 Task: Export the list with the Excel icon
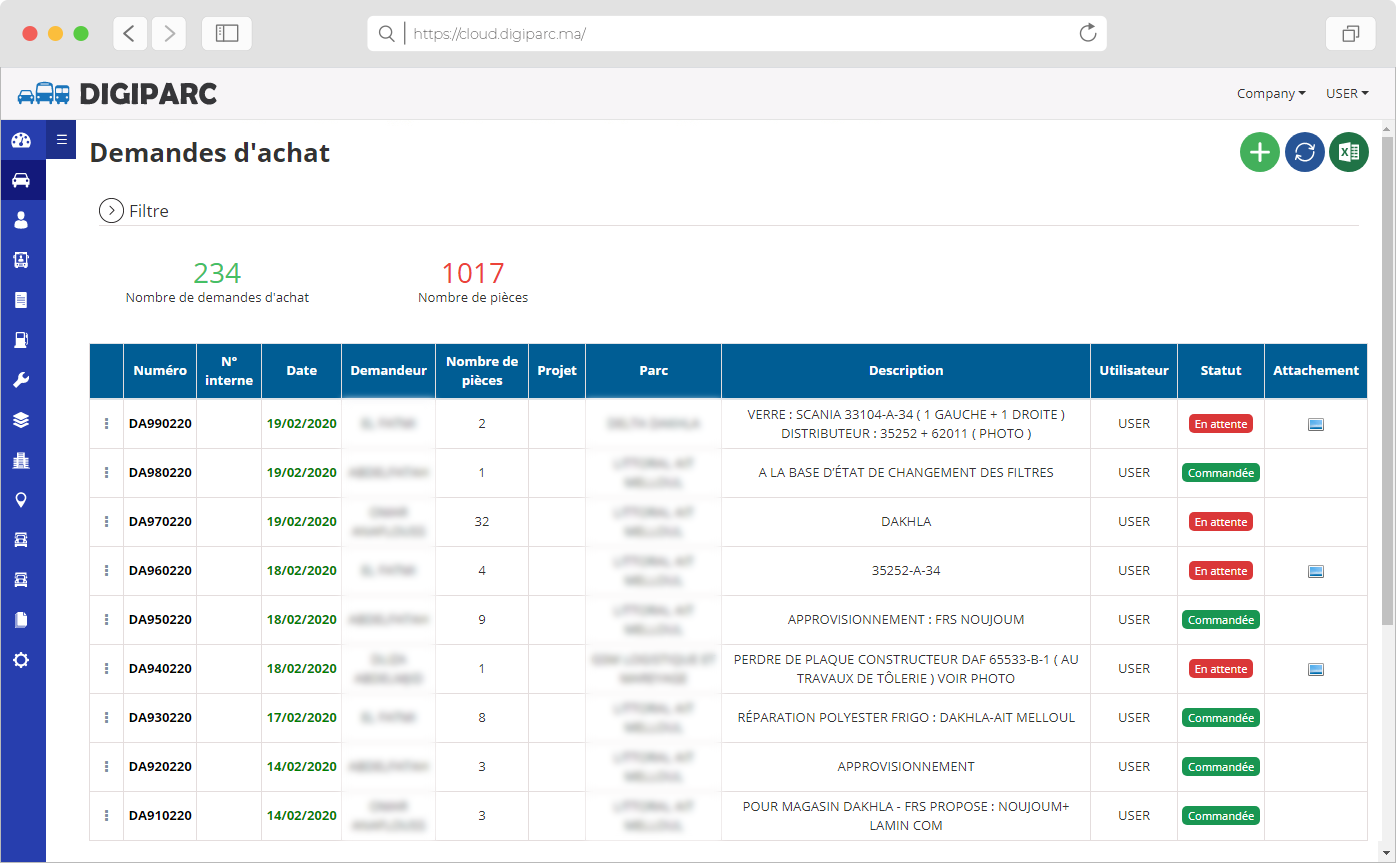click(x=1348, y=152)
